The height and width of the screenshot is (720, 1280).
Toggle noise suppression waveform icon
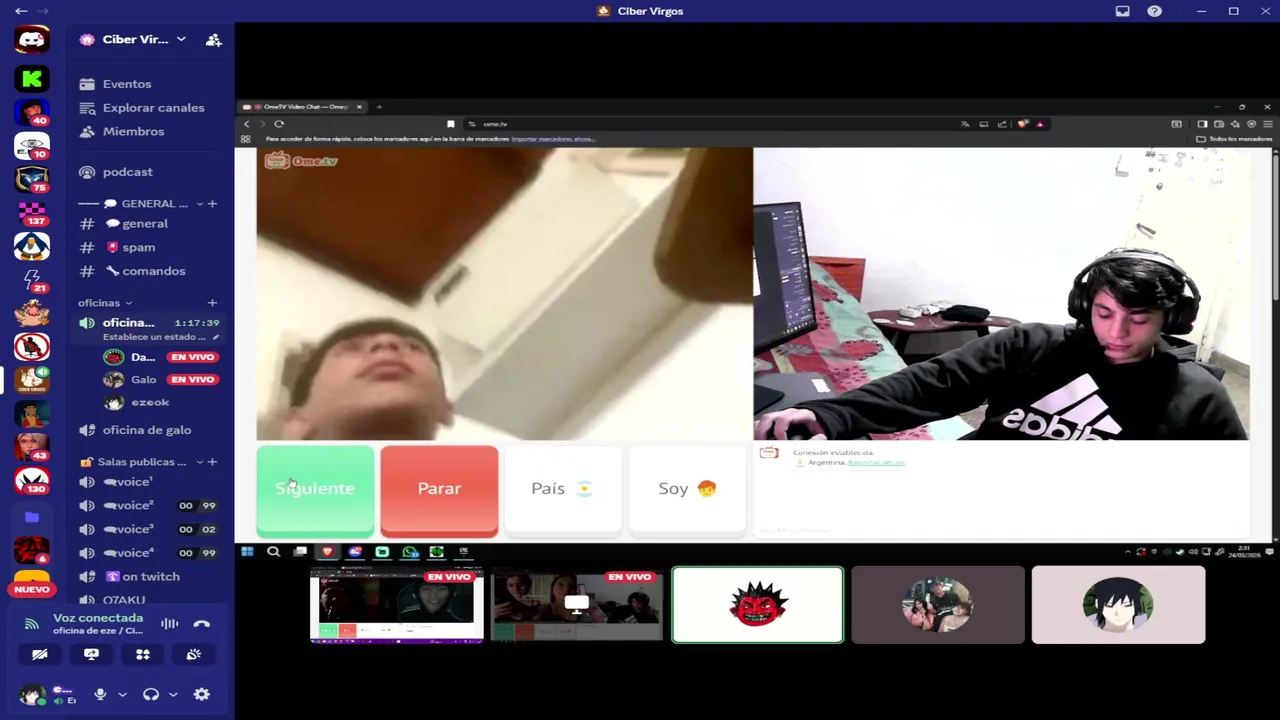point(169,624)
